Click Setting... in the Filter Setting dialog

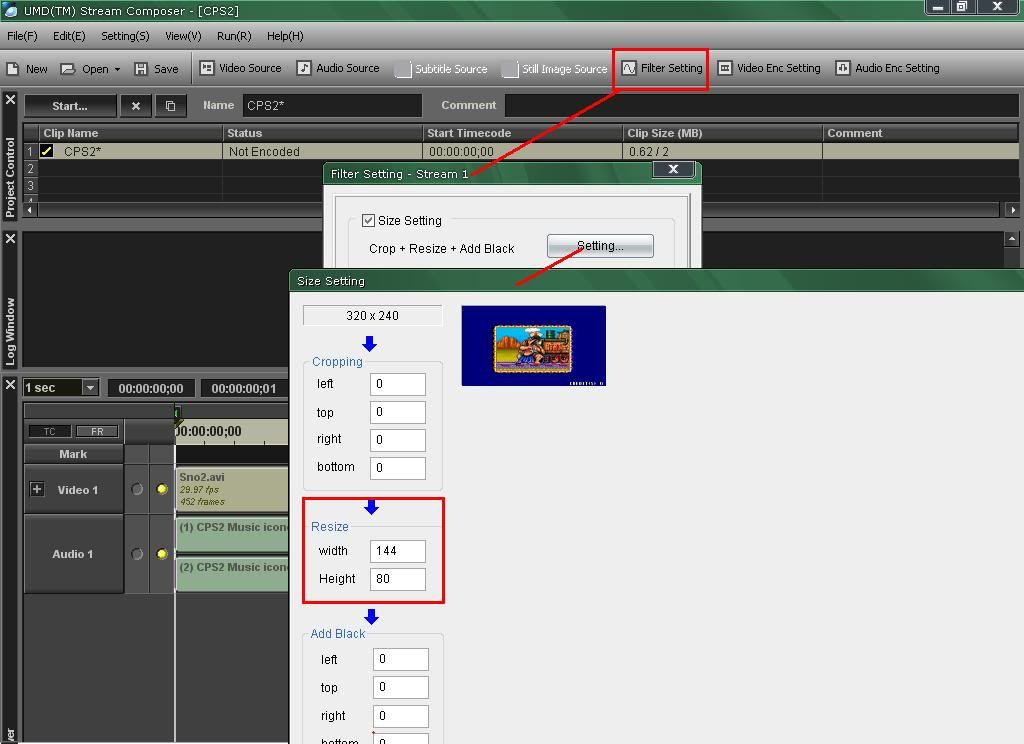tap(600, 246)
